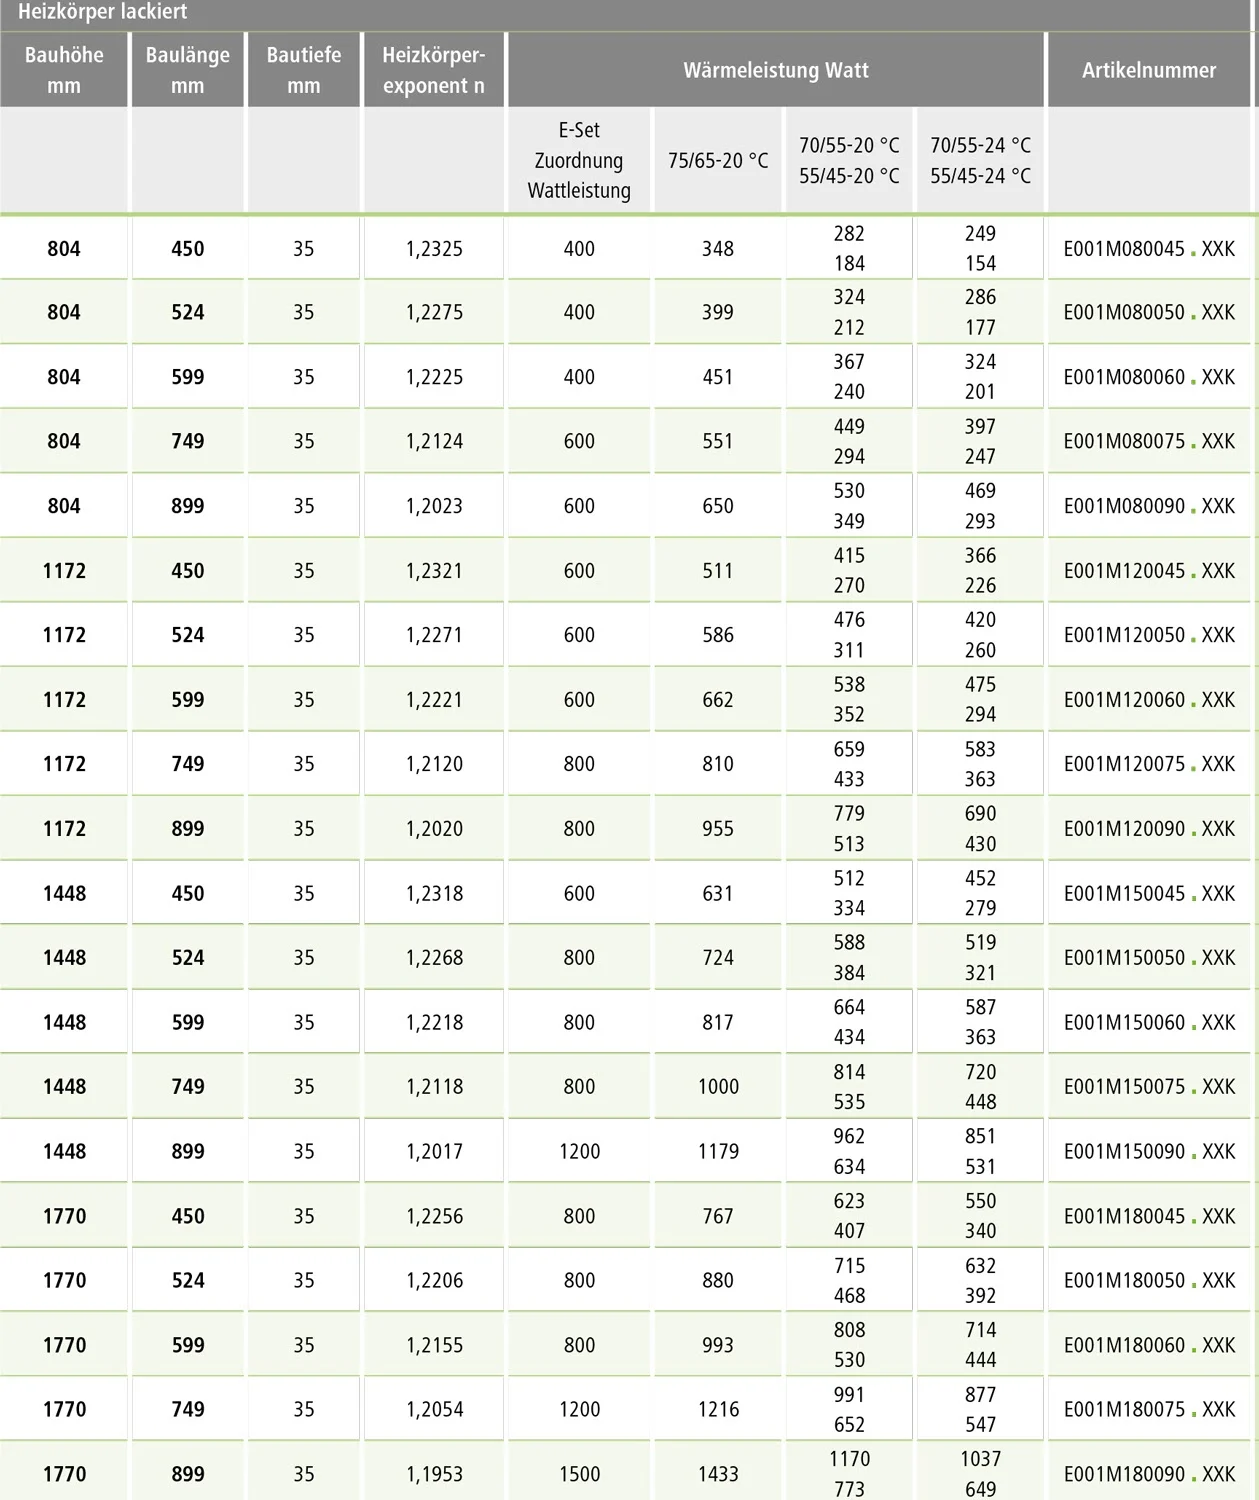Select the 1433 watt output cell
1259x1500 pixels.
718,1474
